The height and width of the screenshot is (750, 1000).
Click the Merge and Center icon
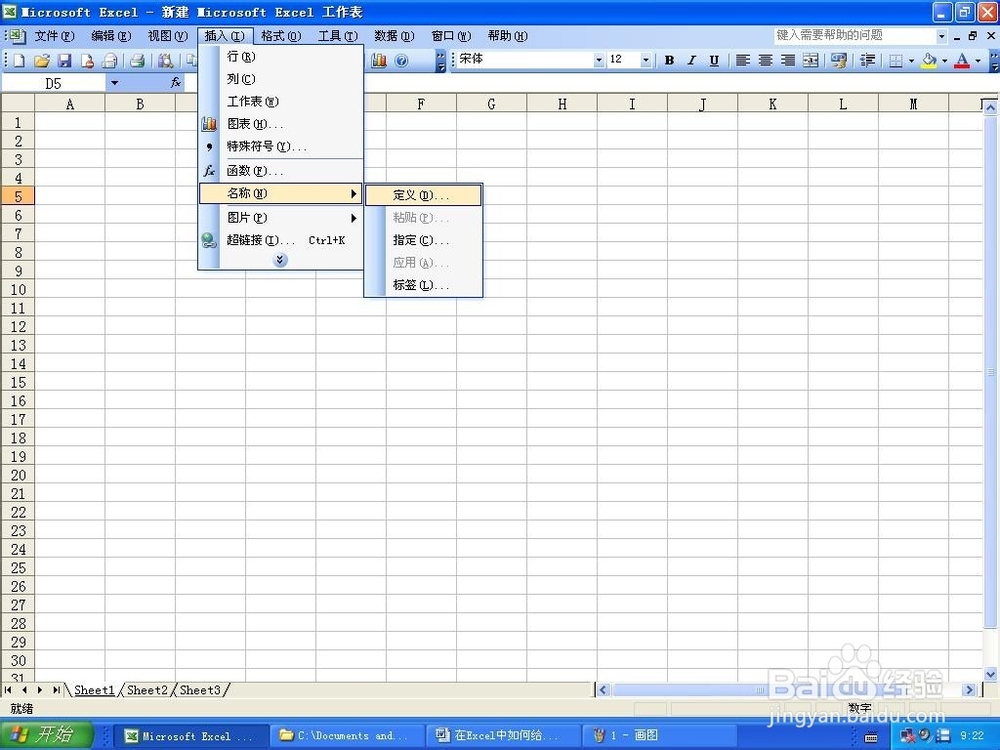click(811, 60)
